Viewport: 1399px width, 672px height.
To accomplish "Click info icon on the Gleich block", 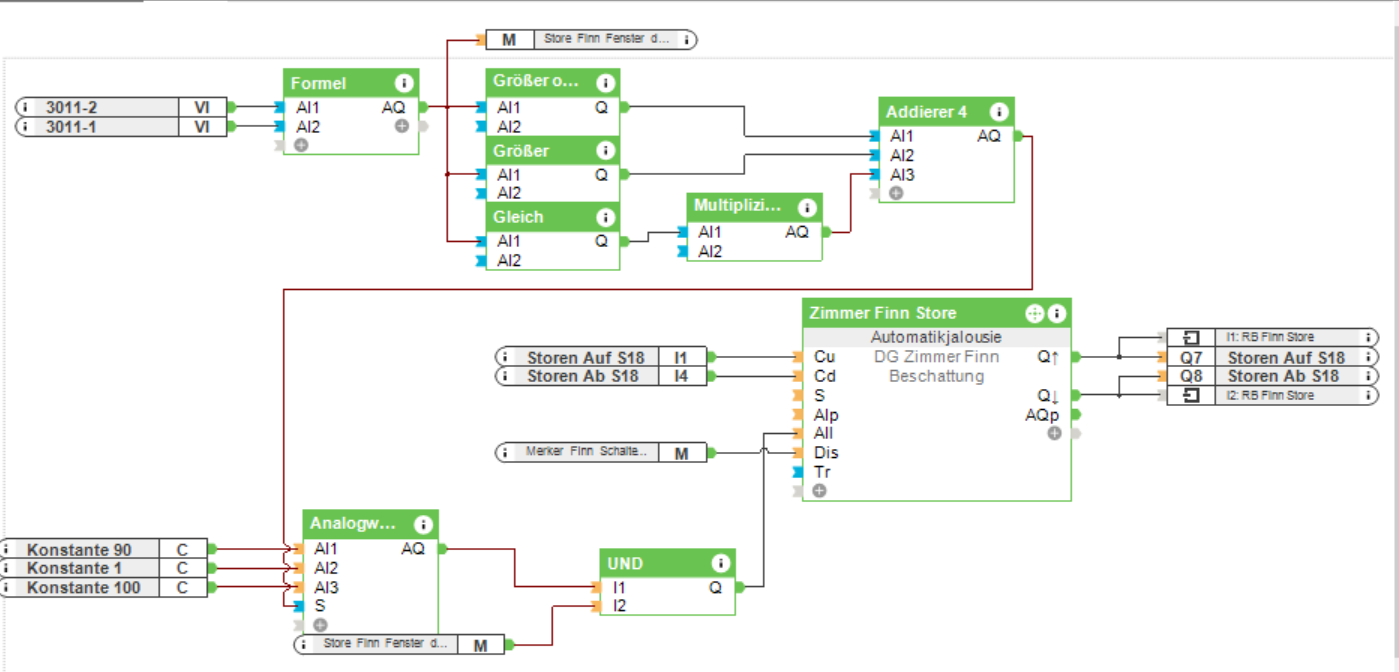I will pyautogui.click(x=605, y=217).
